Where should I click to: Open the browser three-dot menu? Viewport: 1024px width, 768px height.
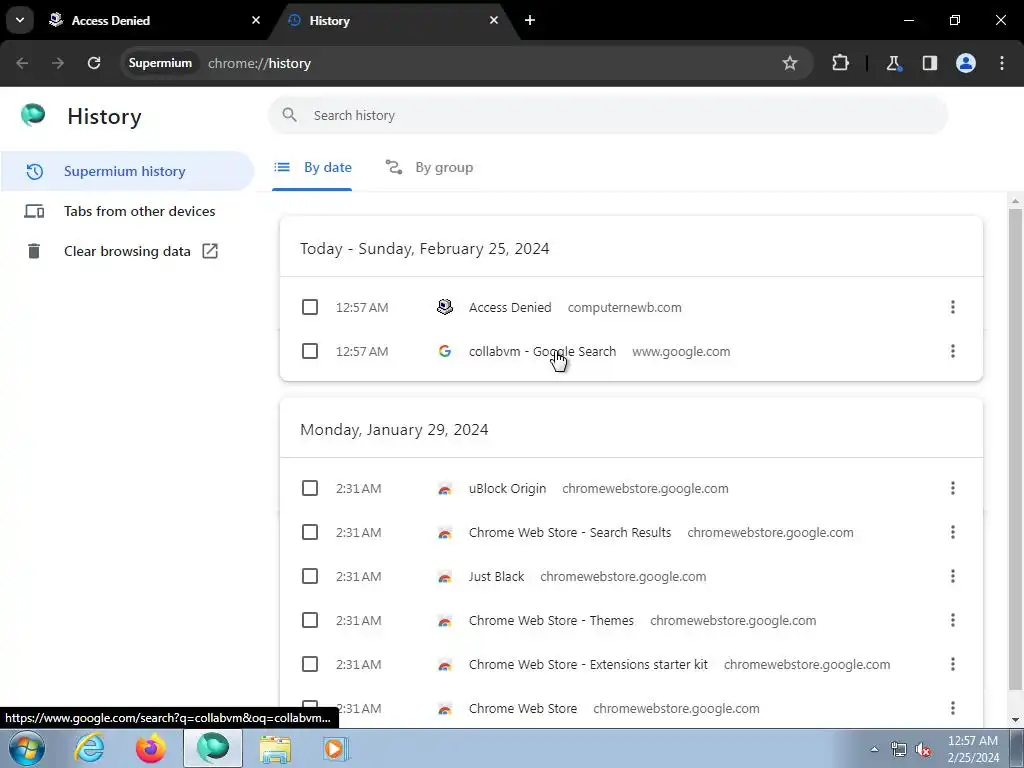(1002, 63)
